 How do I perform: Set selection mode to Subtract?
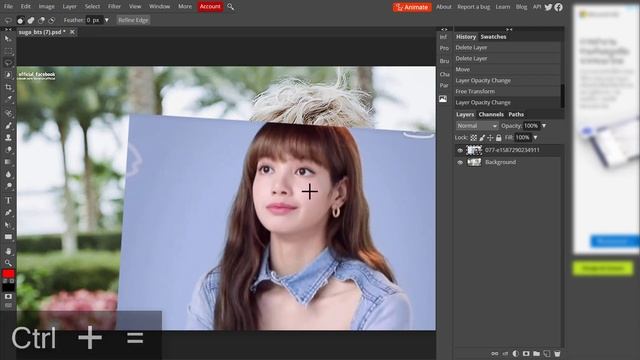[41, 20]
